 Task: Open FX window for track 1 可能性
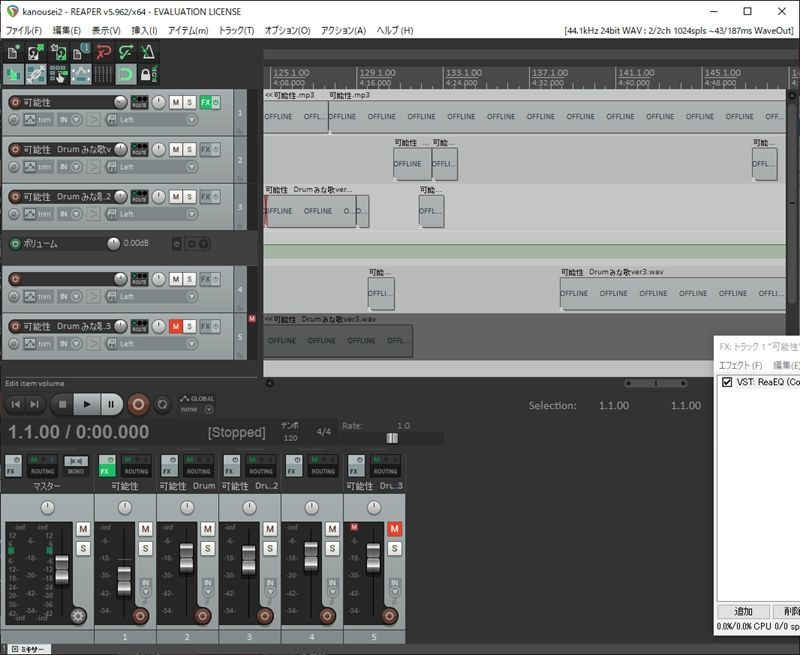pos(205,102)
